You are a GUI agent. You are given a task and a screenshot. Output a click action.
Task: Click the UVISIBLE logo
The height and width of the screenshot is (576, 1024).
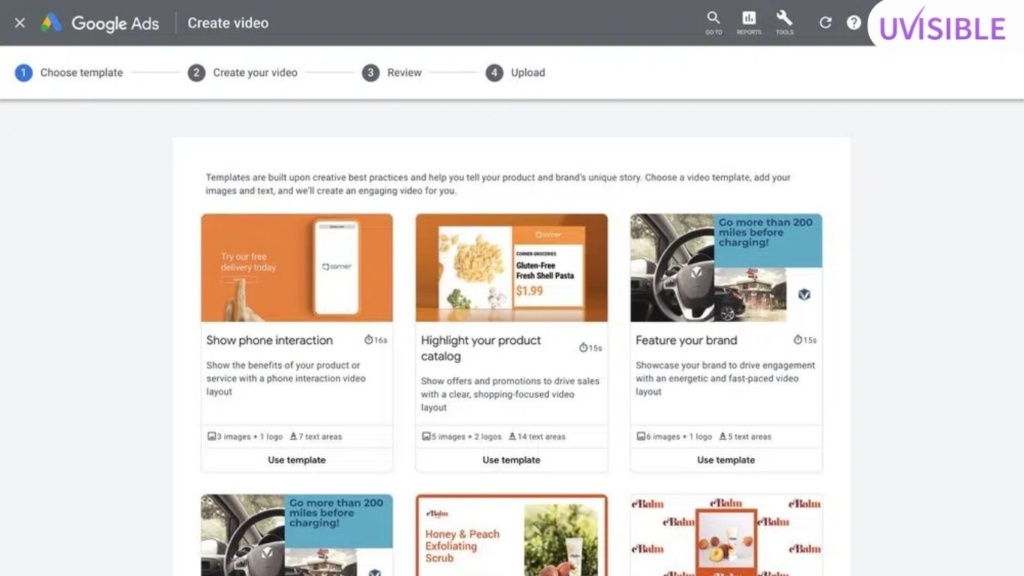pyautogui.click(x=942, y=28)
